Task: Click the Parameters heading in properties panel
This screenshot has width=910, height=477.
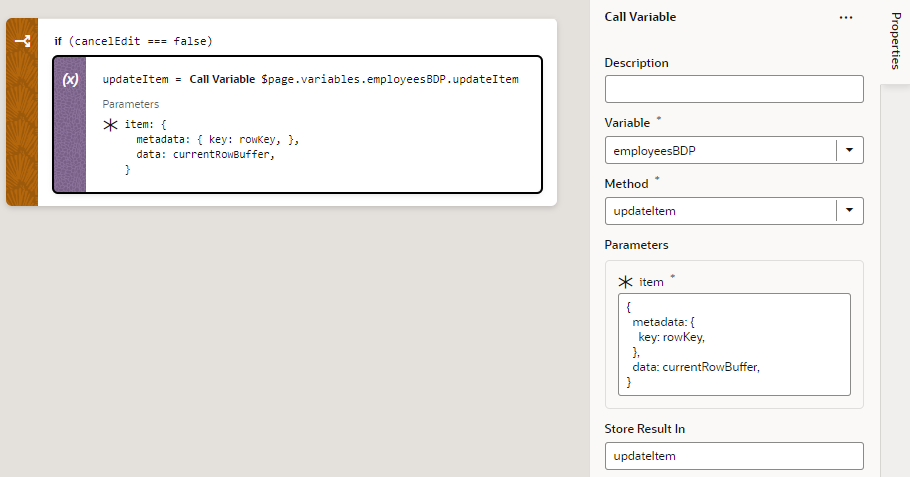Action: pyautogui.click(x=636, y=245)
